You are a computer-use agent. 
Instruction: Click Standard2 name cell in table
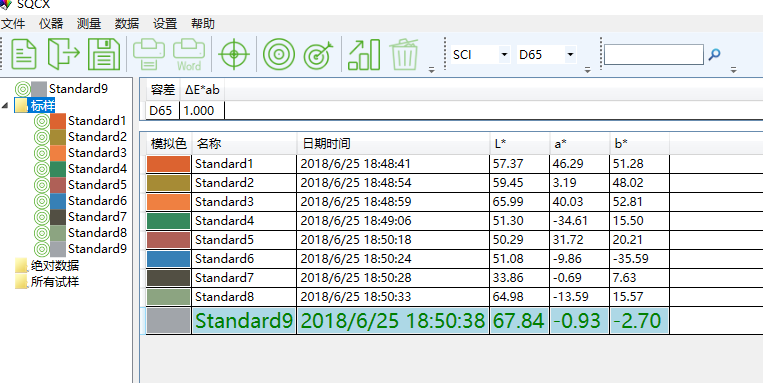click(244, 183)
